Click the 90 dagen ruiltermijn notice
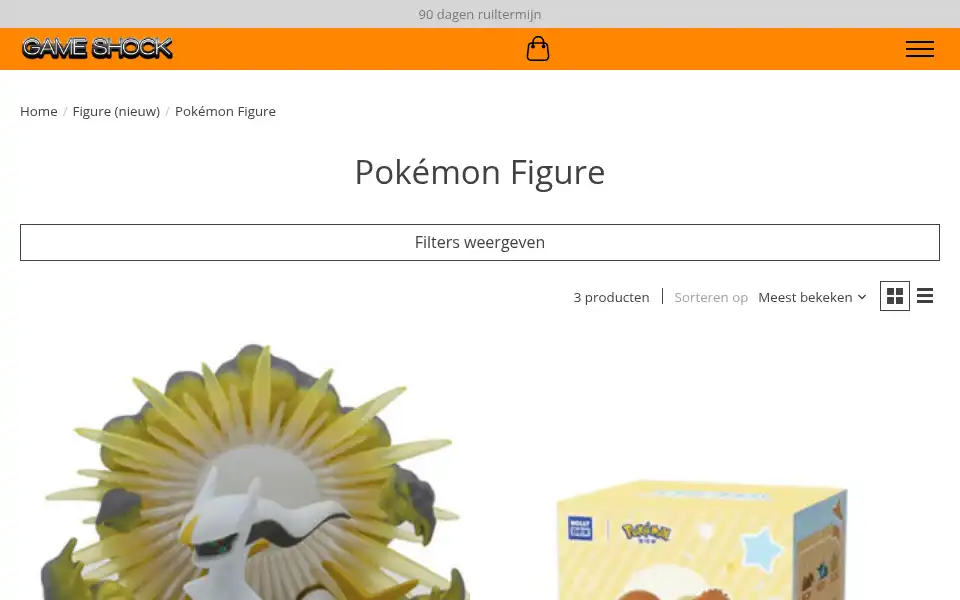Viewport: 960px width, 600px height. coord(479,14)
